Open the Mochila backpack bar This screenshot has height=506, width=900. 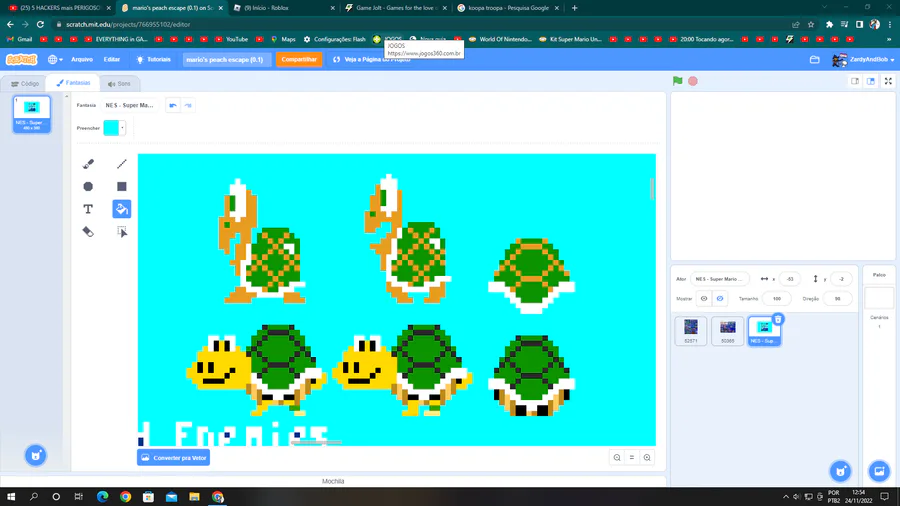[333, 481]
